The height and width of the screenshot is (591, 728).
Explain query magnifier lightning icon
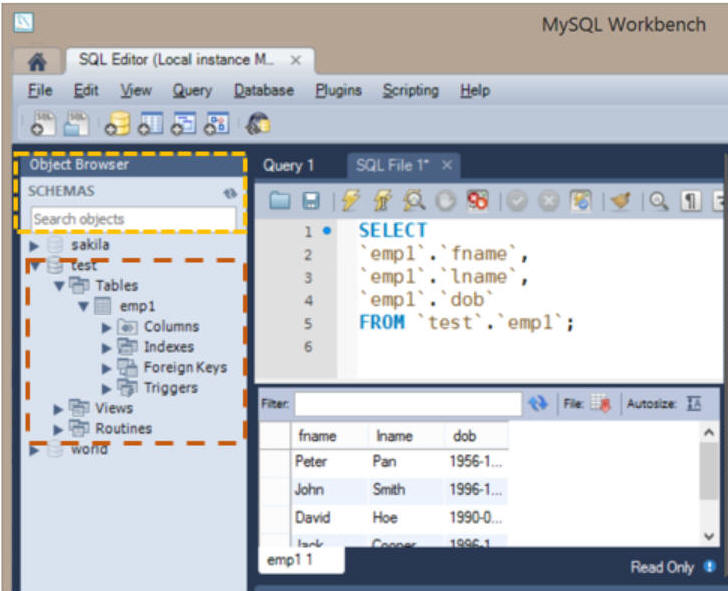click(x=413, y=201)
